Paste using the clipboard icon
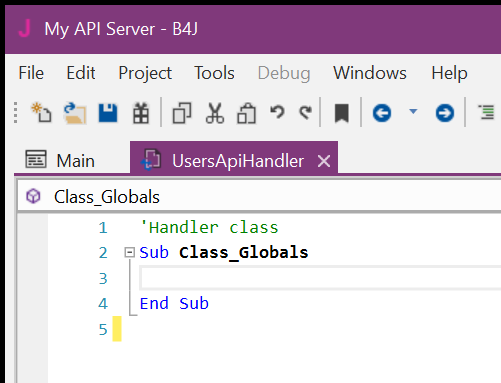This screenshot has height=383, width=501. pyautogui.click(x=246, y=113)
